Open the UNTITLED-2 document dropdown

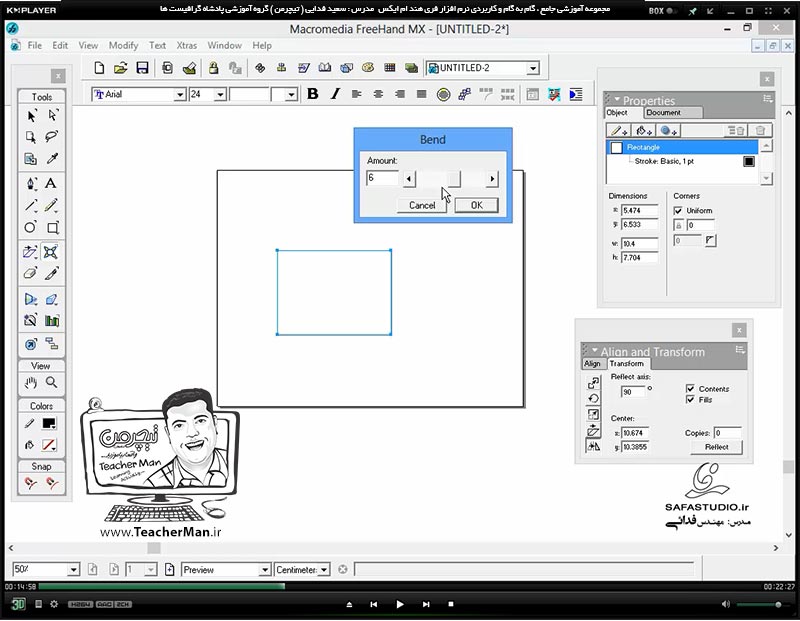point(533,68)
